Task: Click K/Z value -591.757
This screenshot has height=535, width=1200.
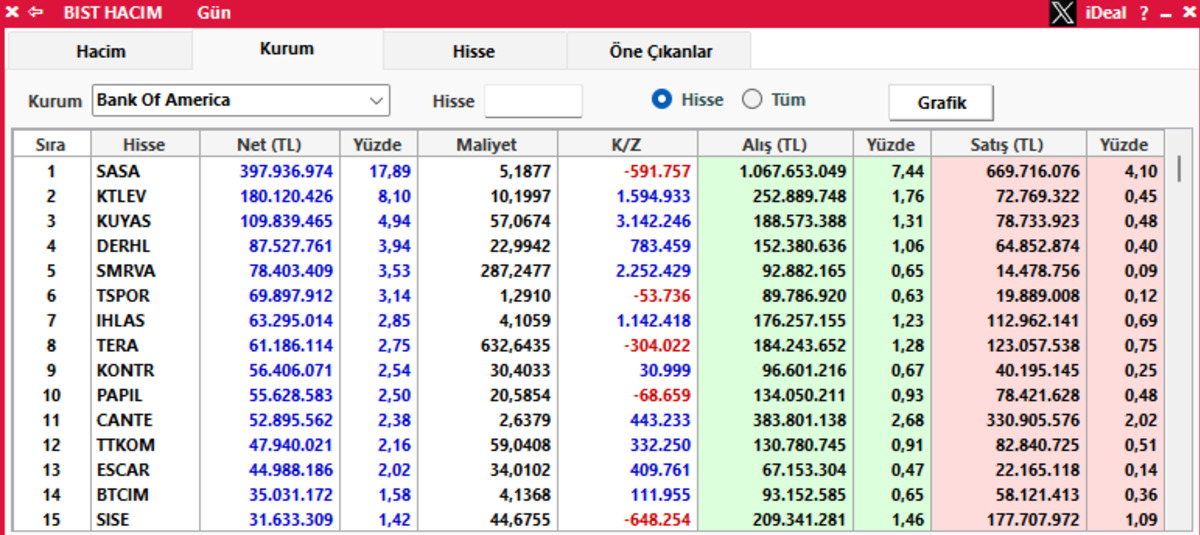Action: point(657,171)
